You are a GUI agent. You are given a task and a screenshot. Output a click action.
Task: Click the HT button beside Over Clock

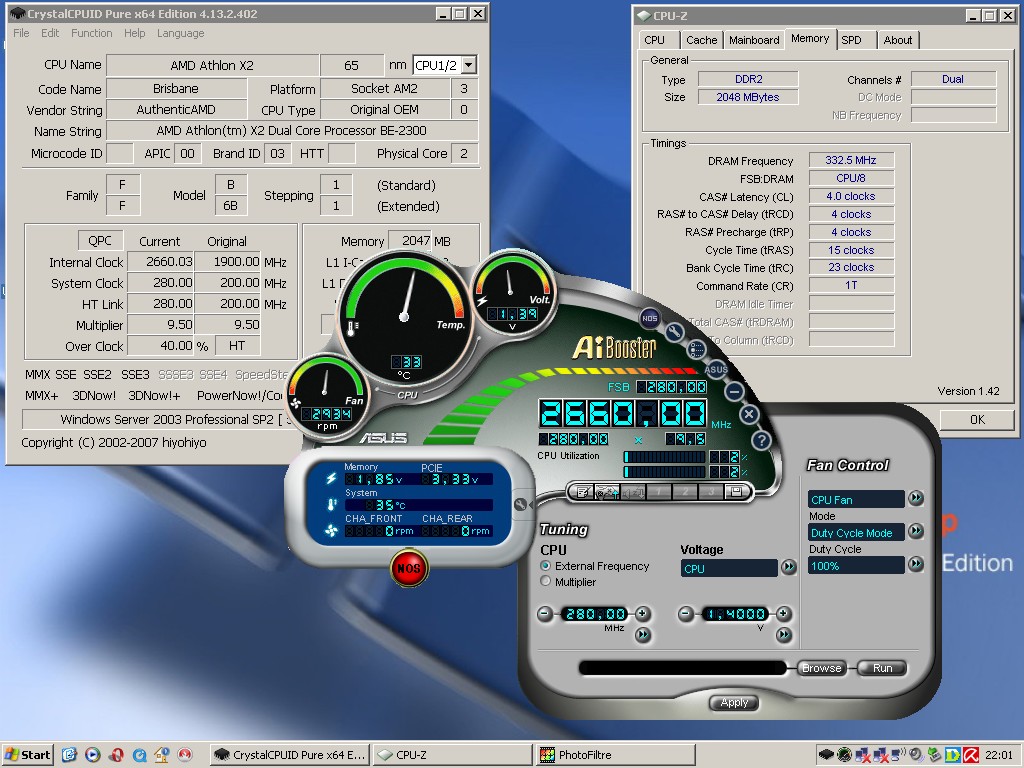(237, 345)
